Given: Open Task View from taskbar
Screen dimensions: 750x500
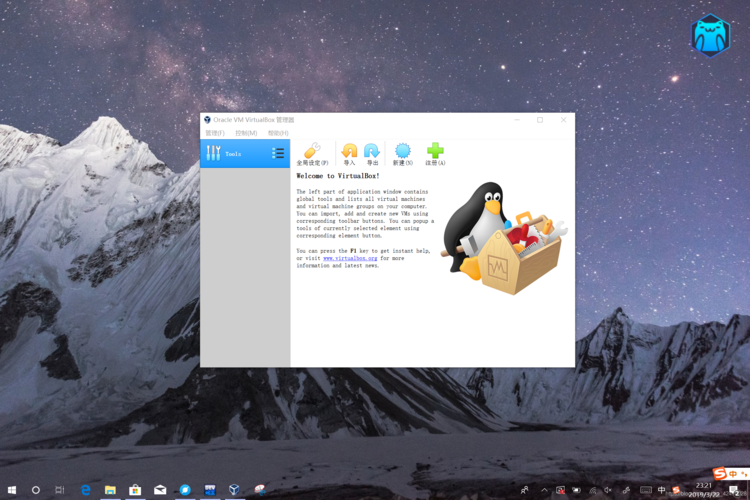Looking at the screenshot, I should tap(60, 490).
